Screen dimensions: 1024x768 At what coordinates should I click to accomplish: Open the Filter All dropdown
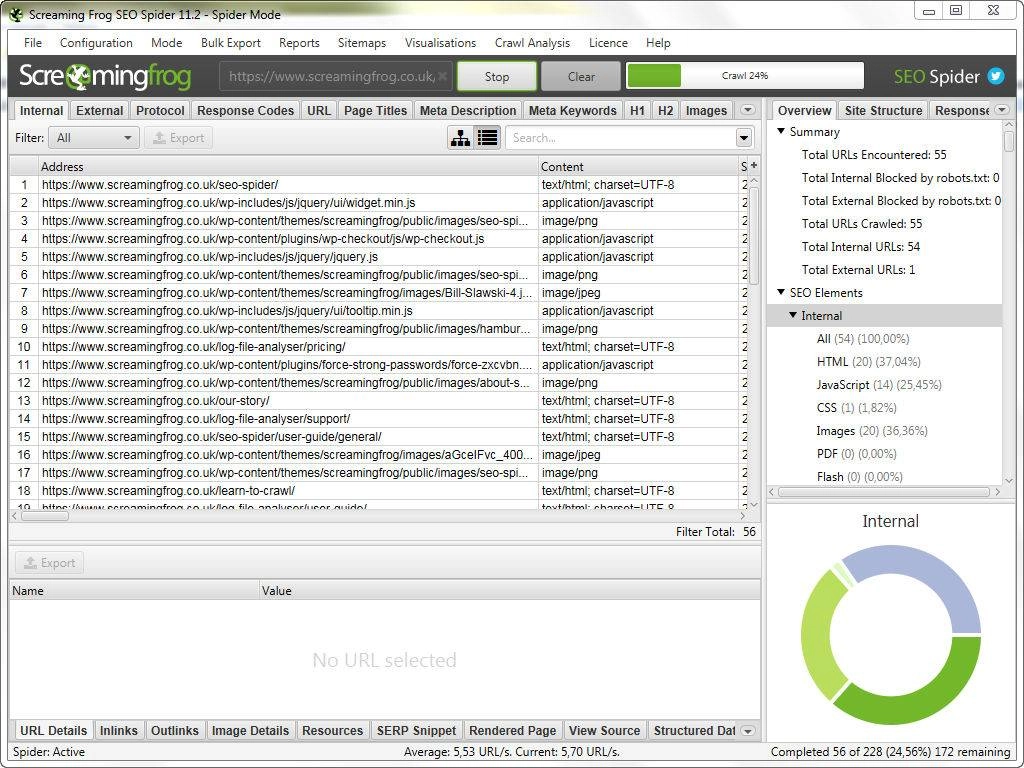coord(93,138)
